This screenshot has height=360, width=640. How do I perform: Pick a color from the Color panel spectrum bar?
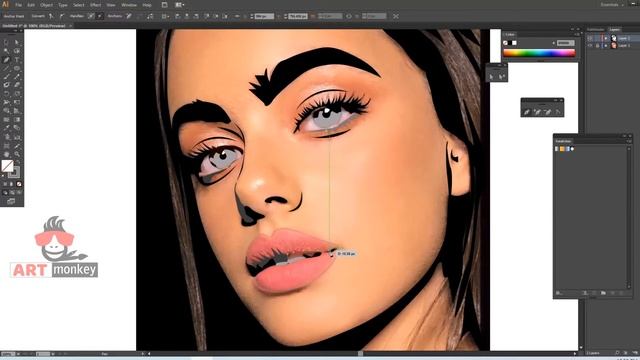tap(539, 53)
